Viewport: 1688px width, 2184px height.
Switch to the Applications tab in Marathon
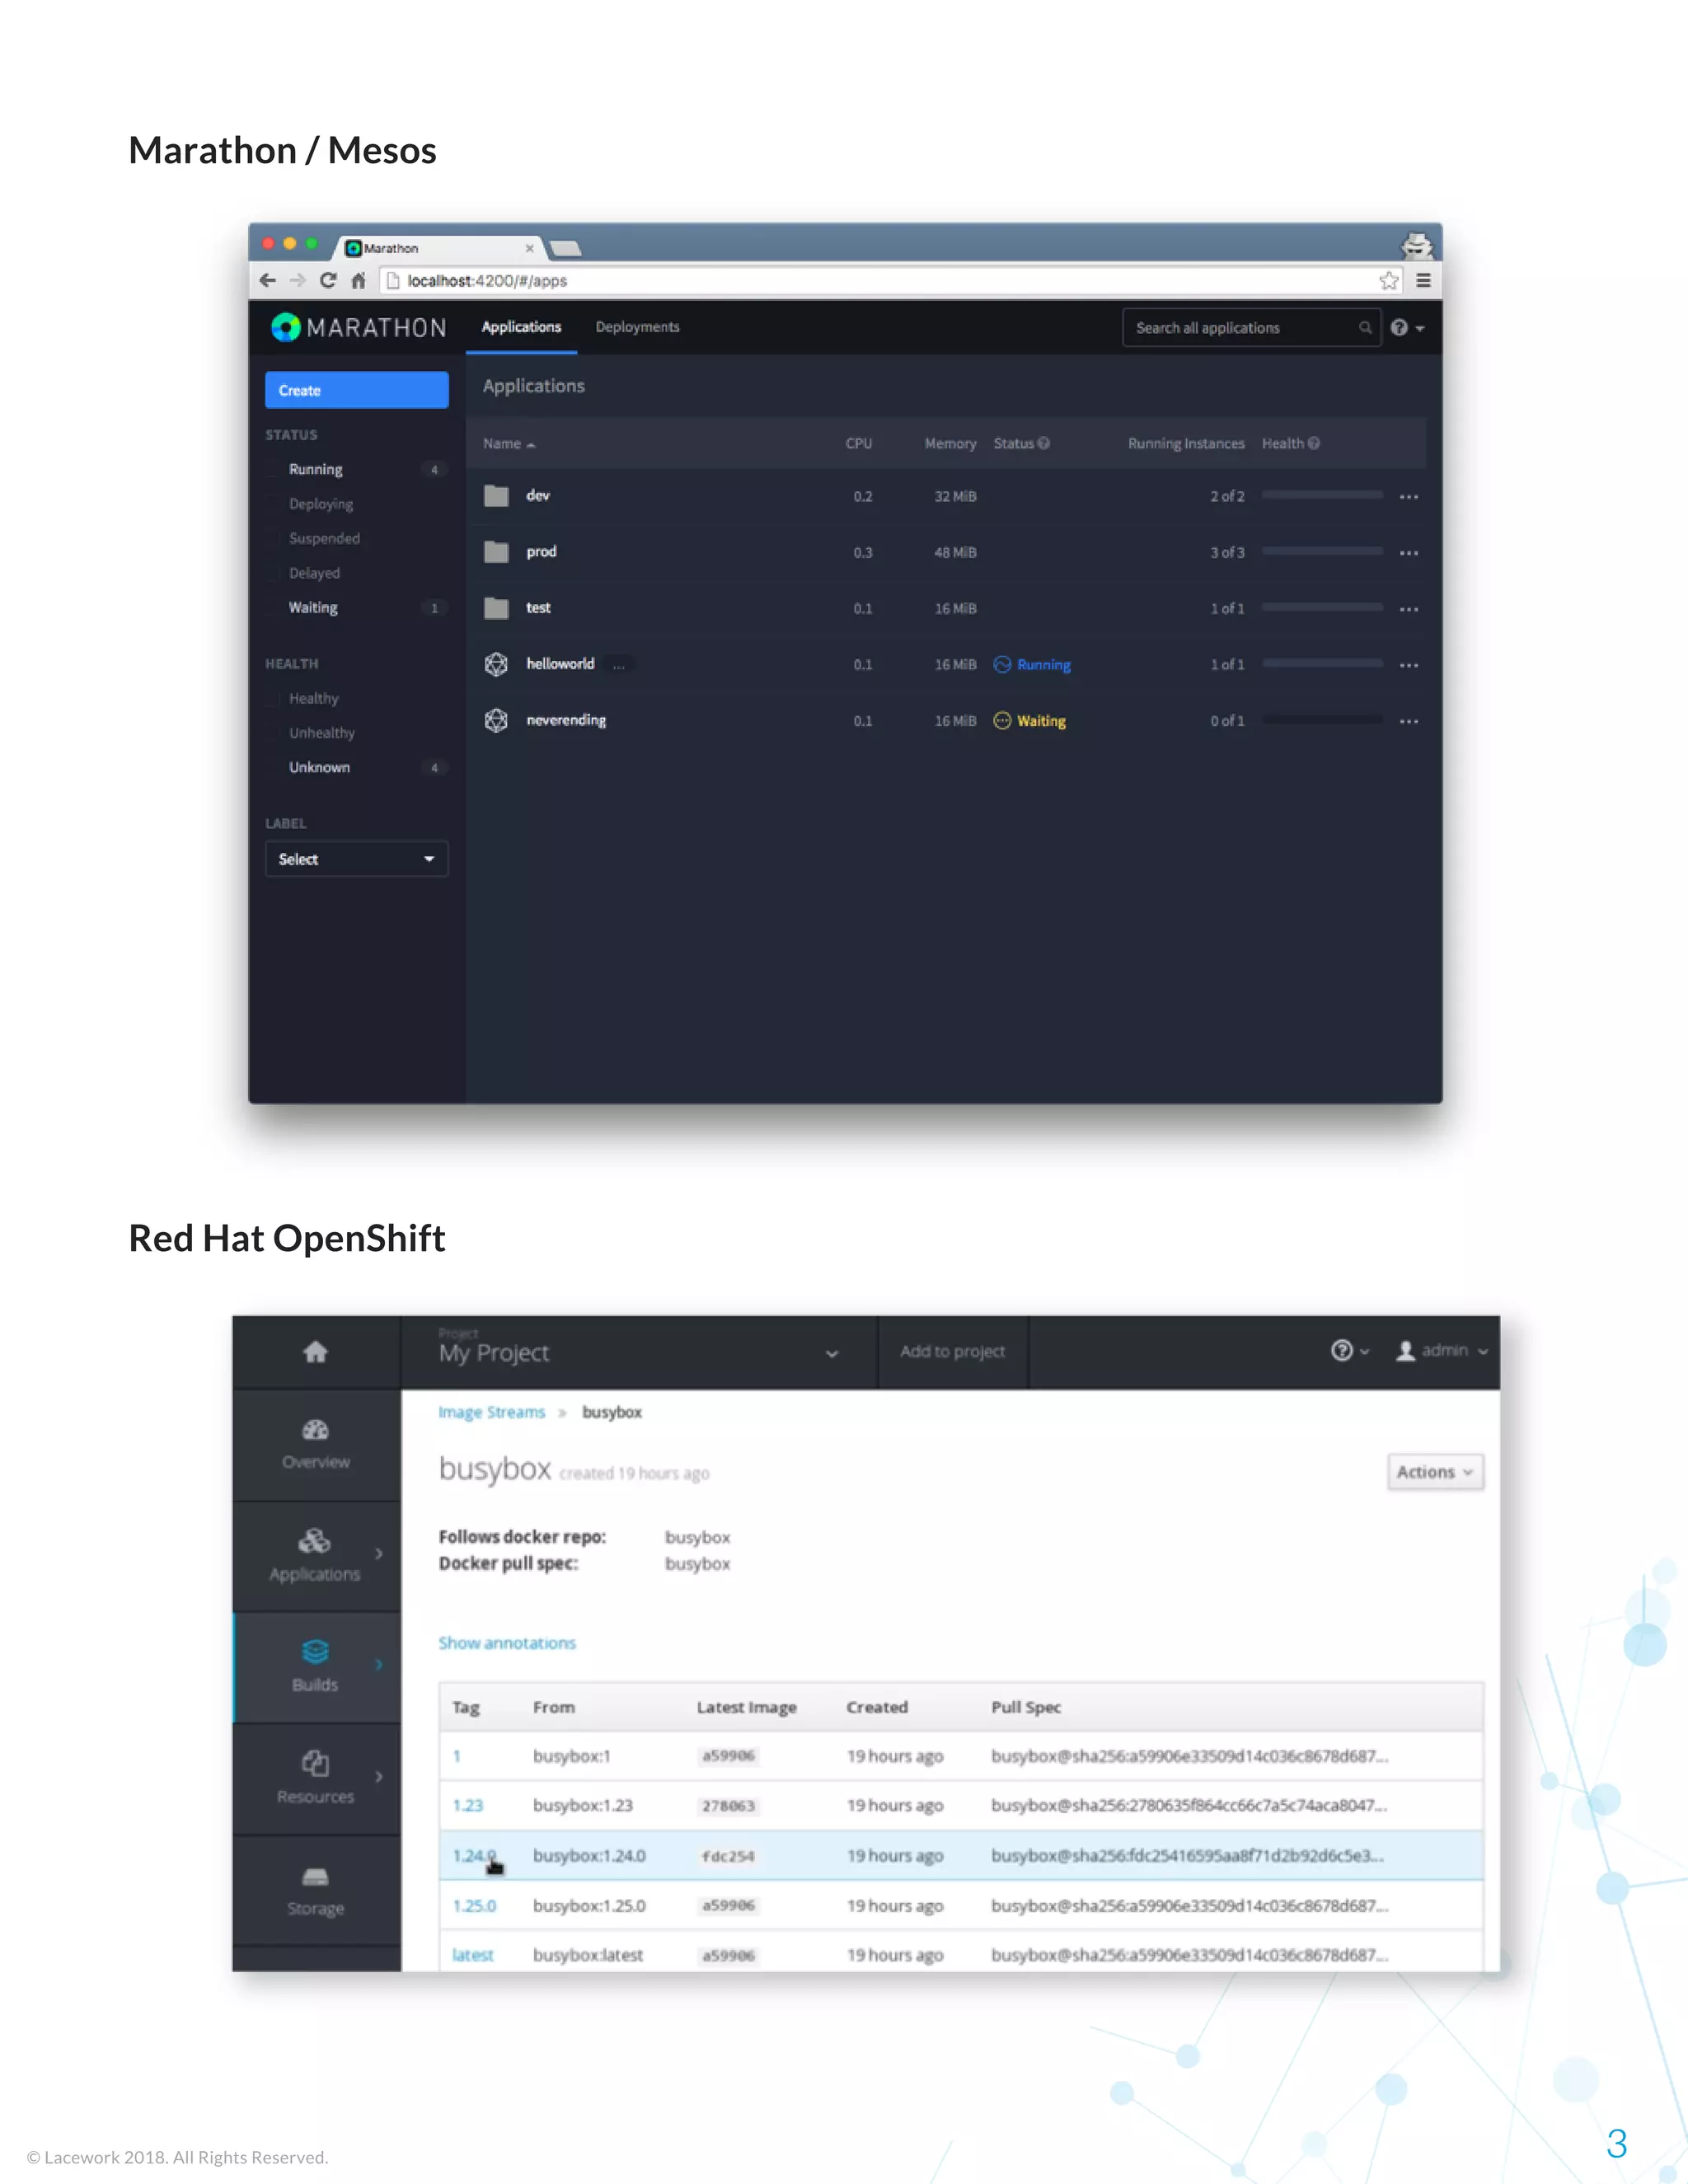click(x=521, y=327)
